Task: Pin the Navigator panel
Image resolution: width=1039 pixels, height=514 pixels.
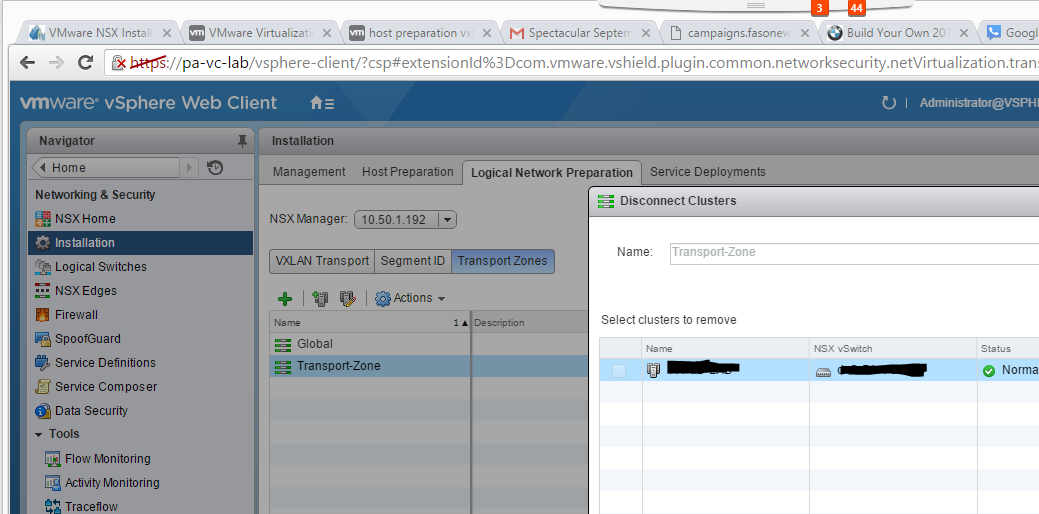Action: coord(242,140)
